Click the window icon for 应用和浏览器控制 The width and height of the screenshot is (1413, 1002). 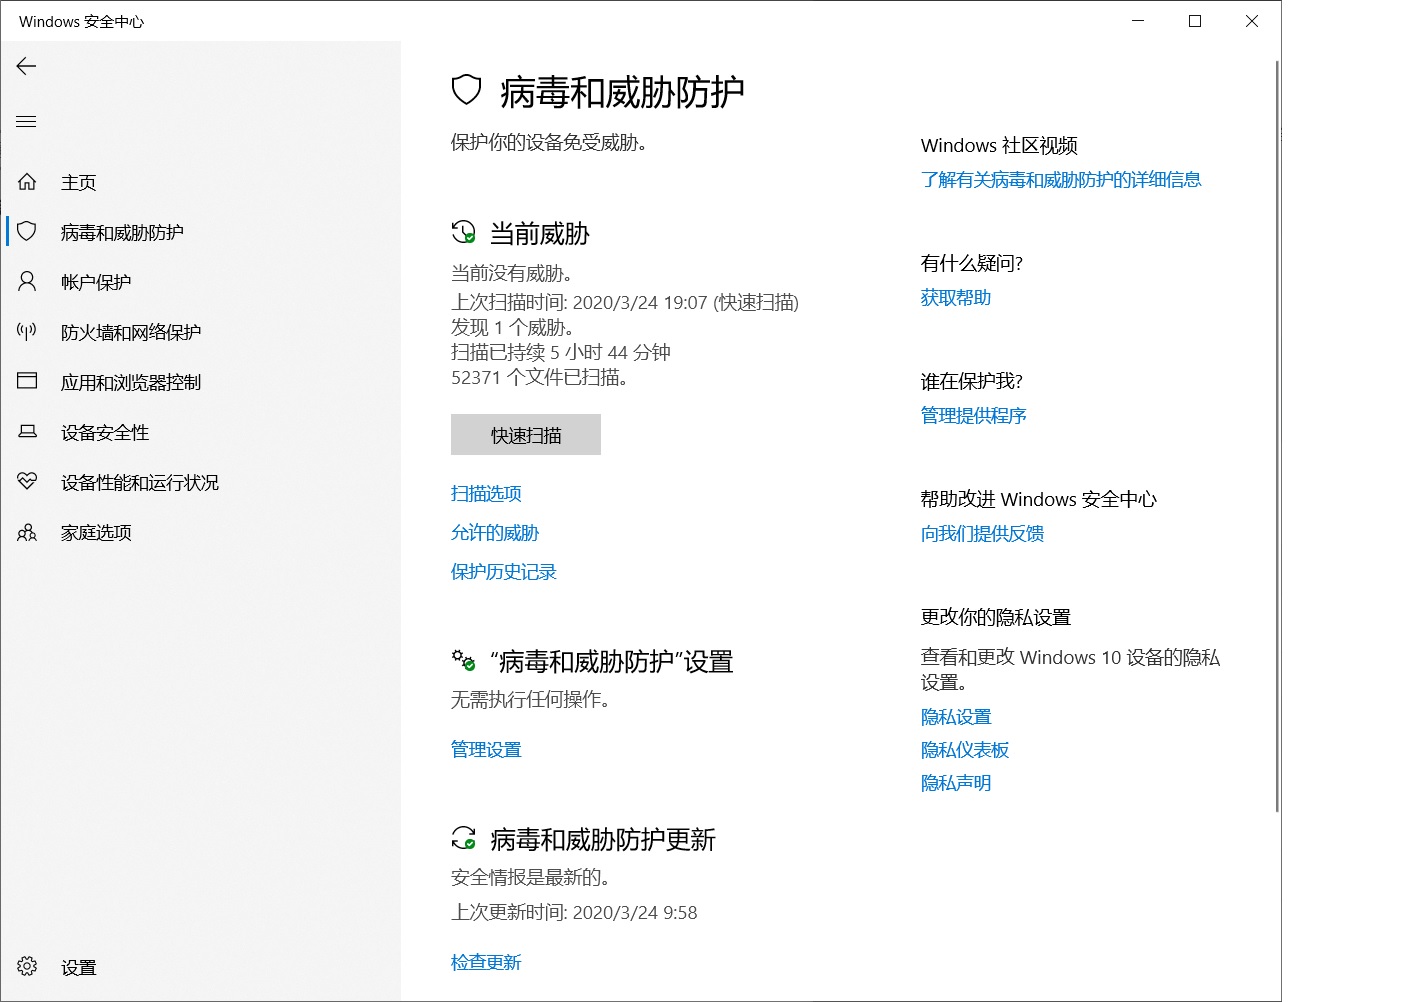coord(27,381)
